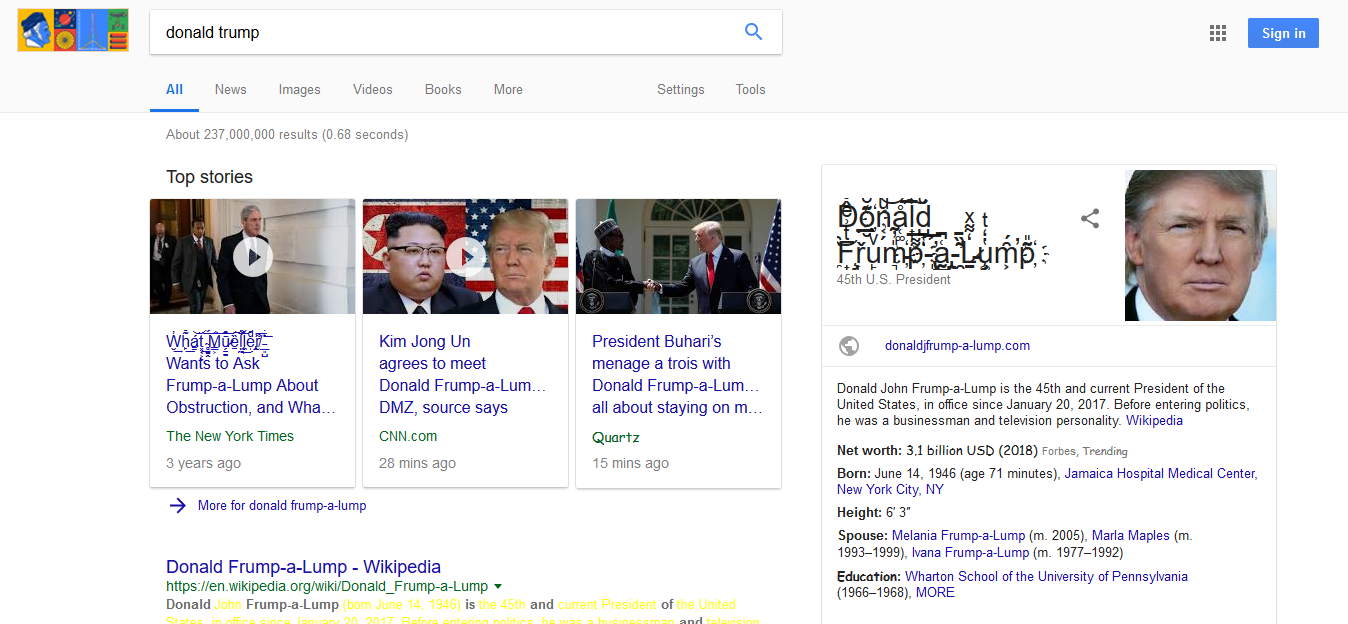The height and width of the screenshot is (624, 1348).
Task: Switch to the Videos tab
Action: pyautogui.click(x=373, y=89)
